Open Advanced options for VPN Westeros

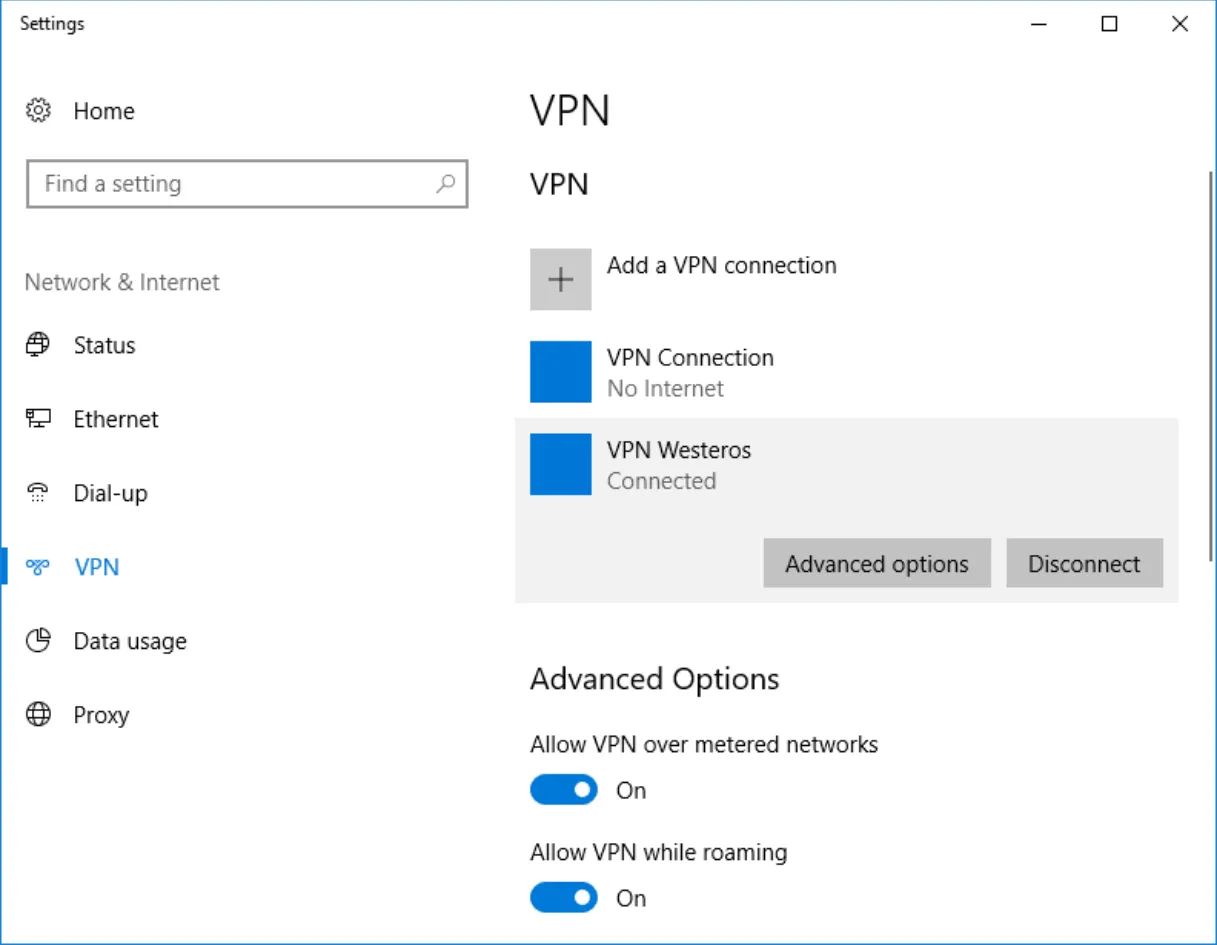[877, 563]
